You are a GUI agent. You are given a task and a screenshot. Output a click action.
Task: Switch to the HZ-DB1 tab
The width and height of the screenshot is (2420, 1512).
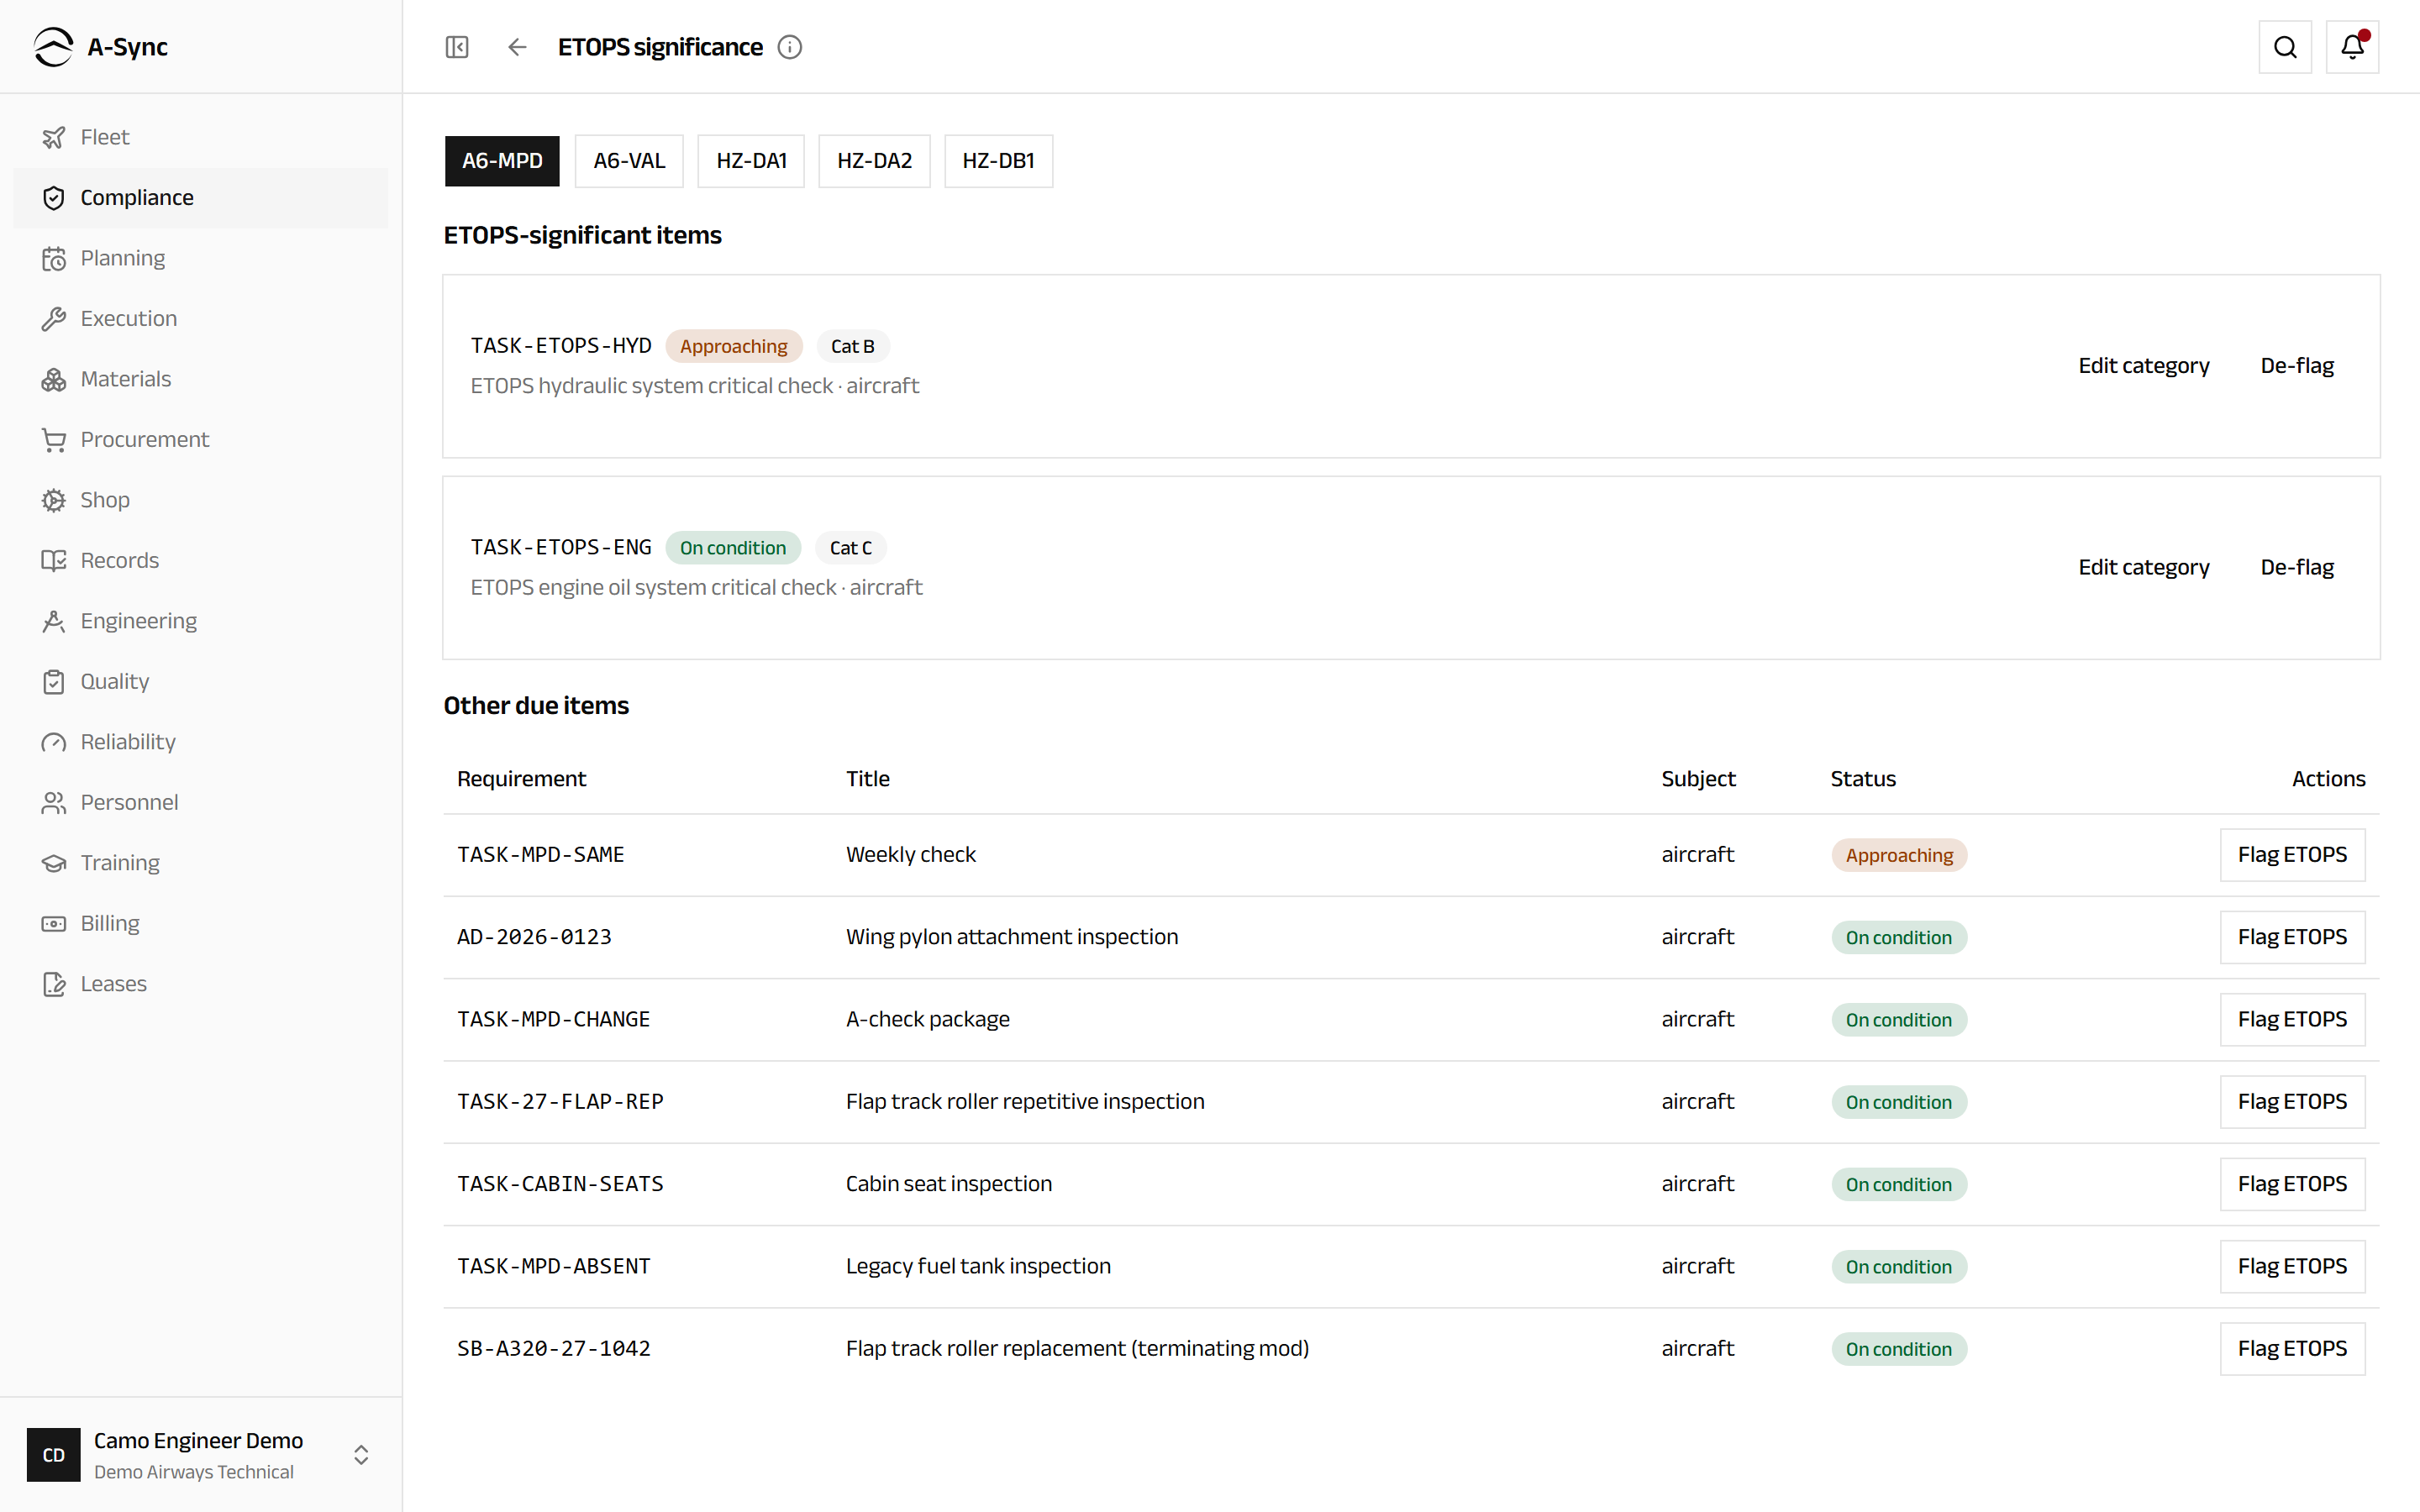pyautogui.click(x=998, y=161)
